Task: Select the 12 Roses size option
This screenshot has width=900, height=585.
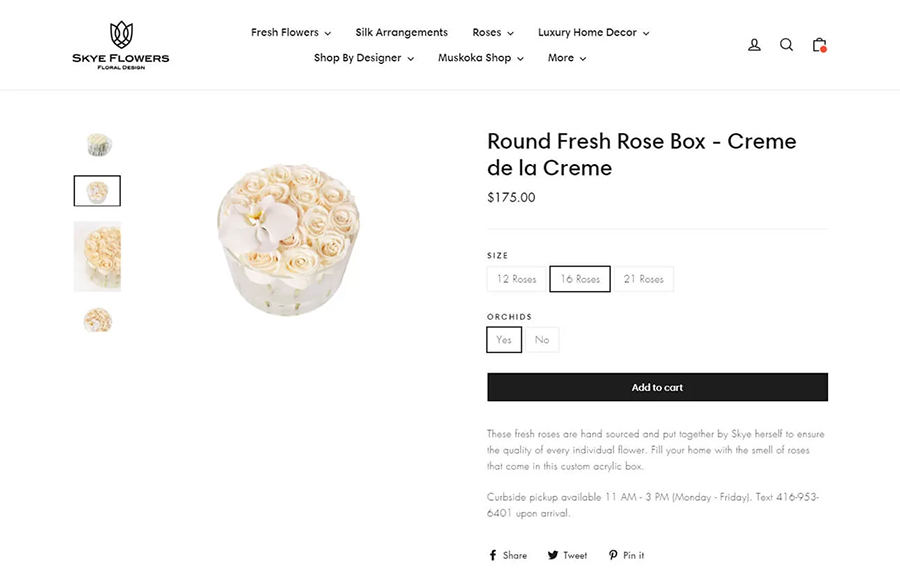Action: coord(516,279)
